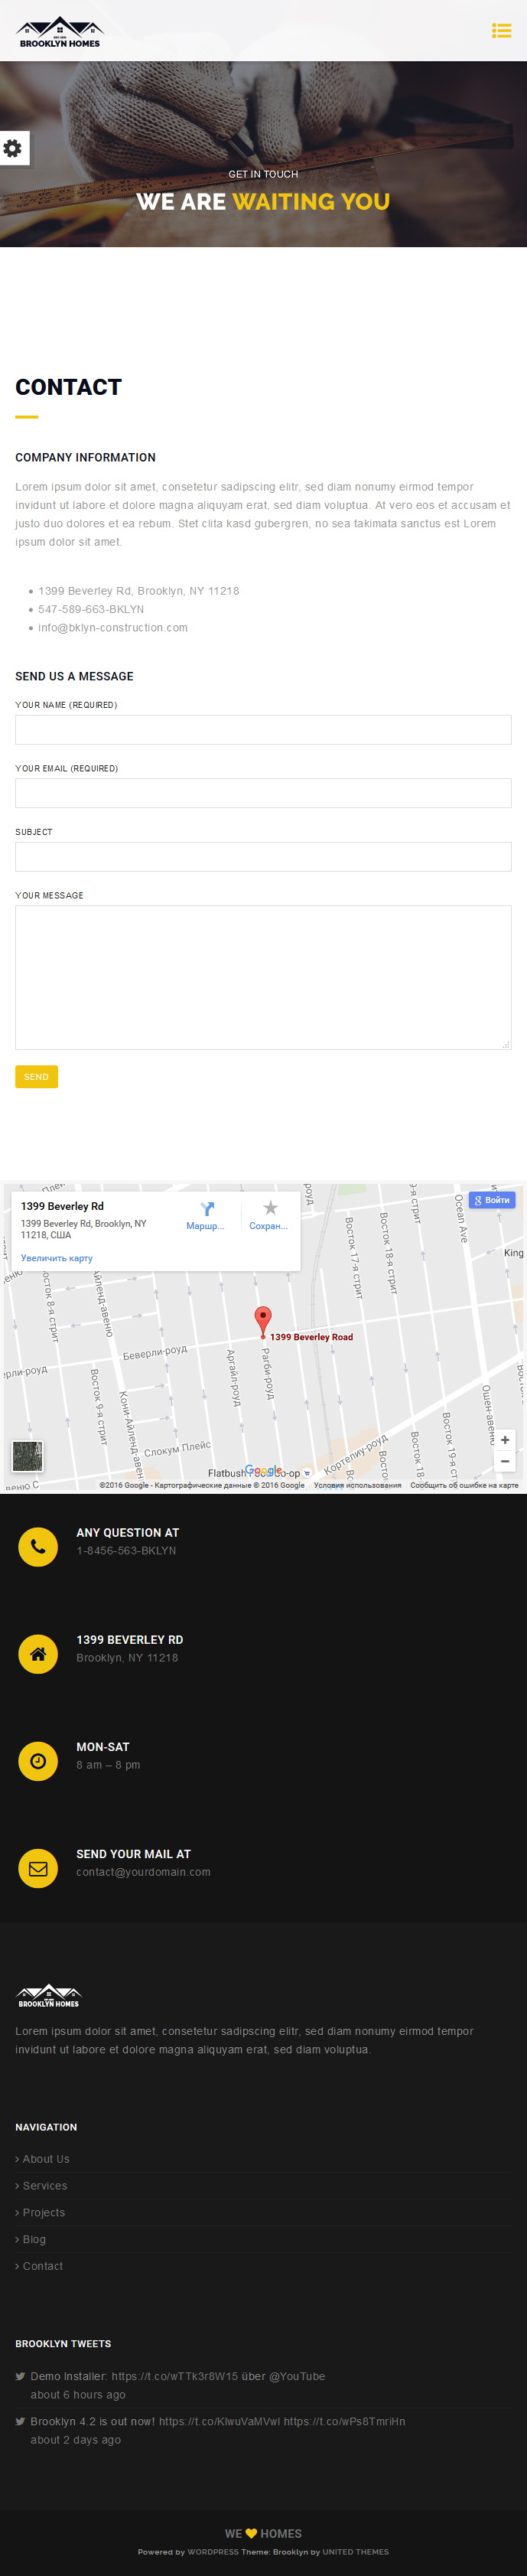Zoom in on the map

[x=505, y=1440]
